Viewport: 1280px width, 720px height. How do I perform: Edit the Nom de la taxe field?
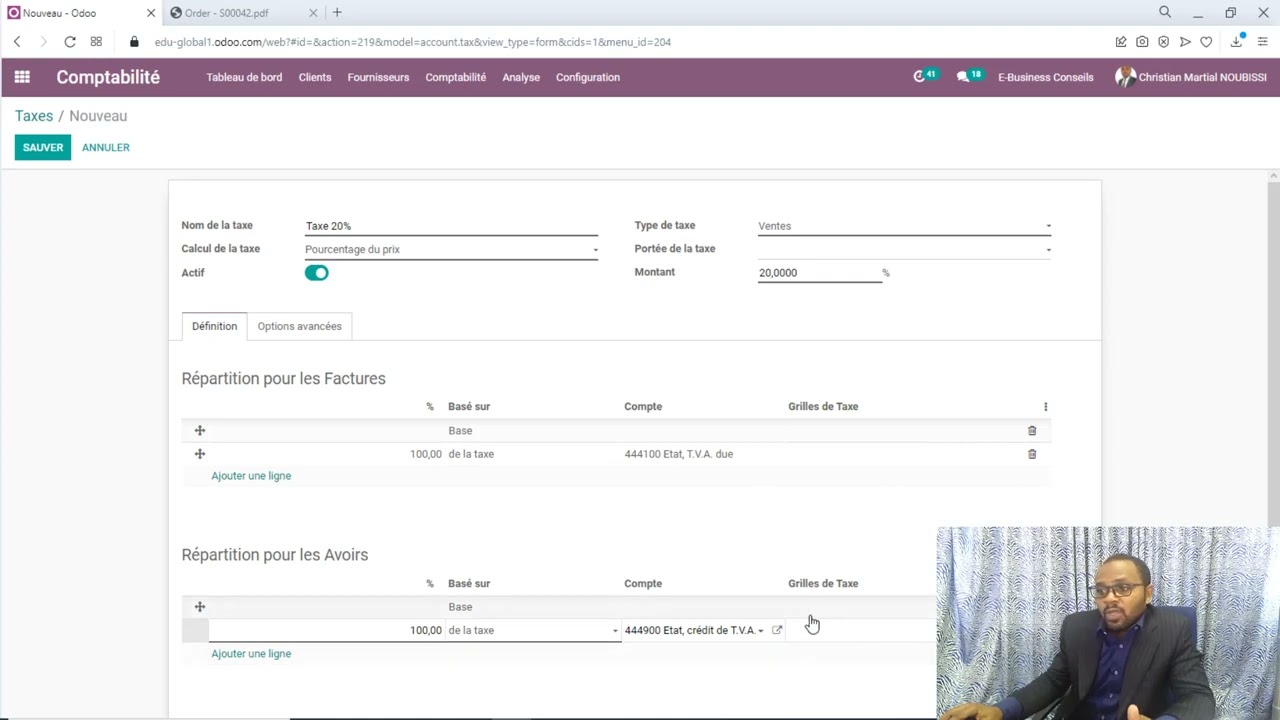(451, 226)
